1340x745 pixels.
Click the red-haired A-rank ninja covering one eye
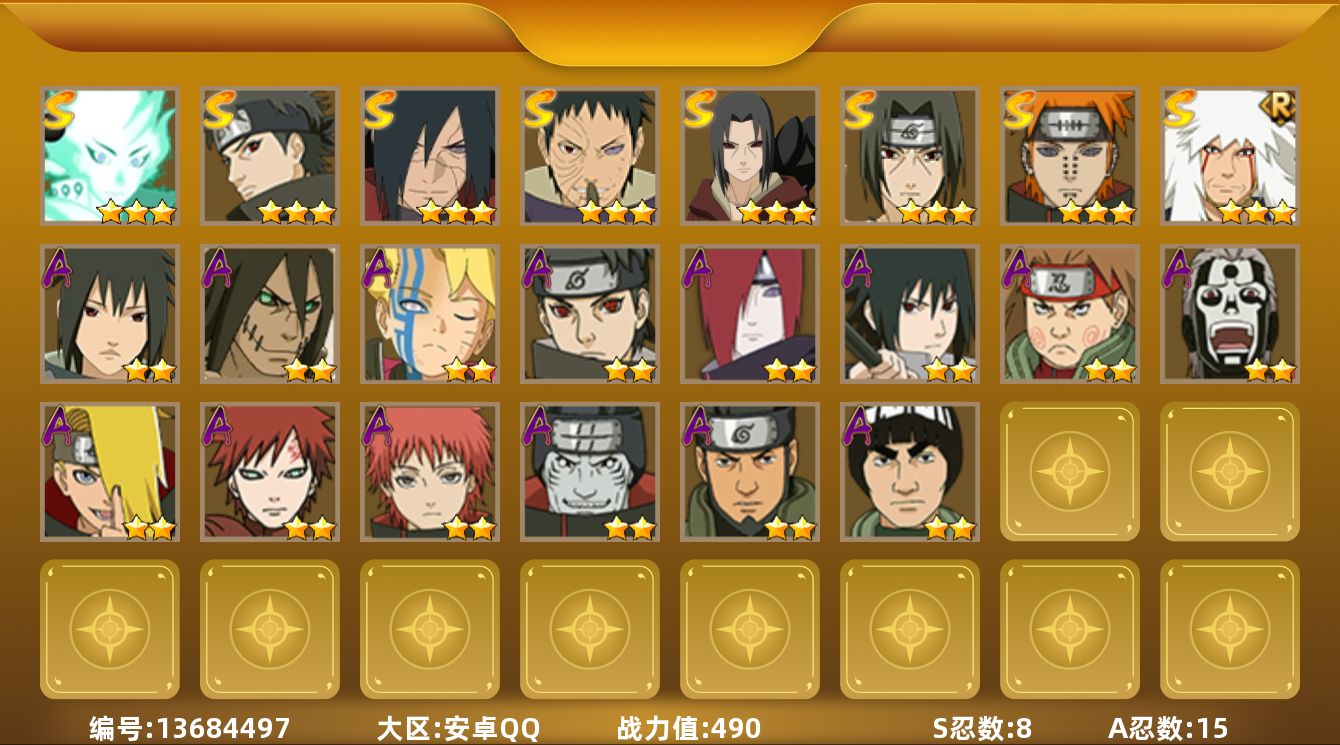pos(750,314)
